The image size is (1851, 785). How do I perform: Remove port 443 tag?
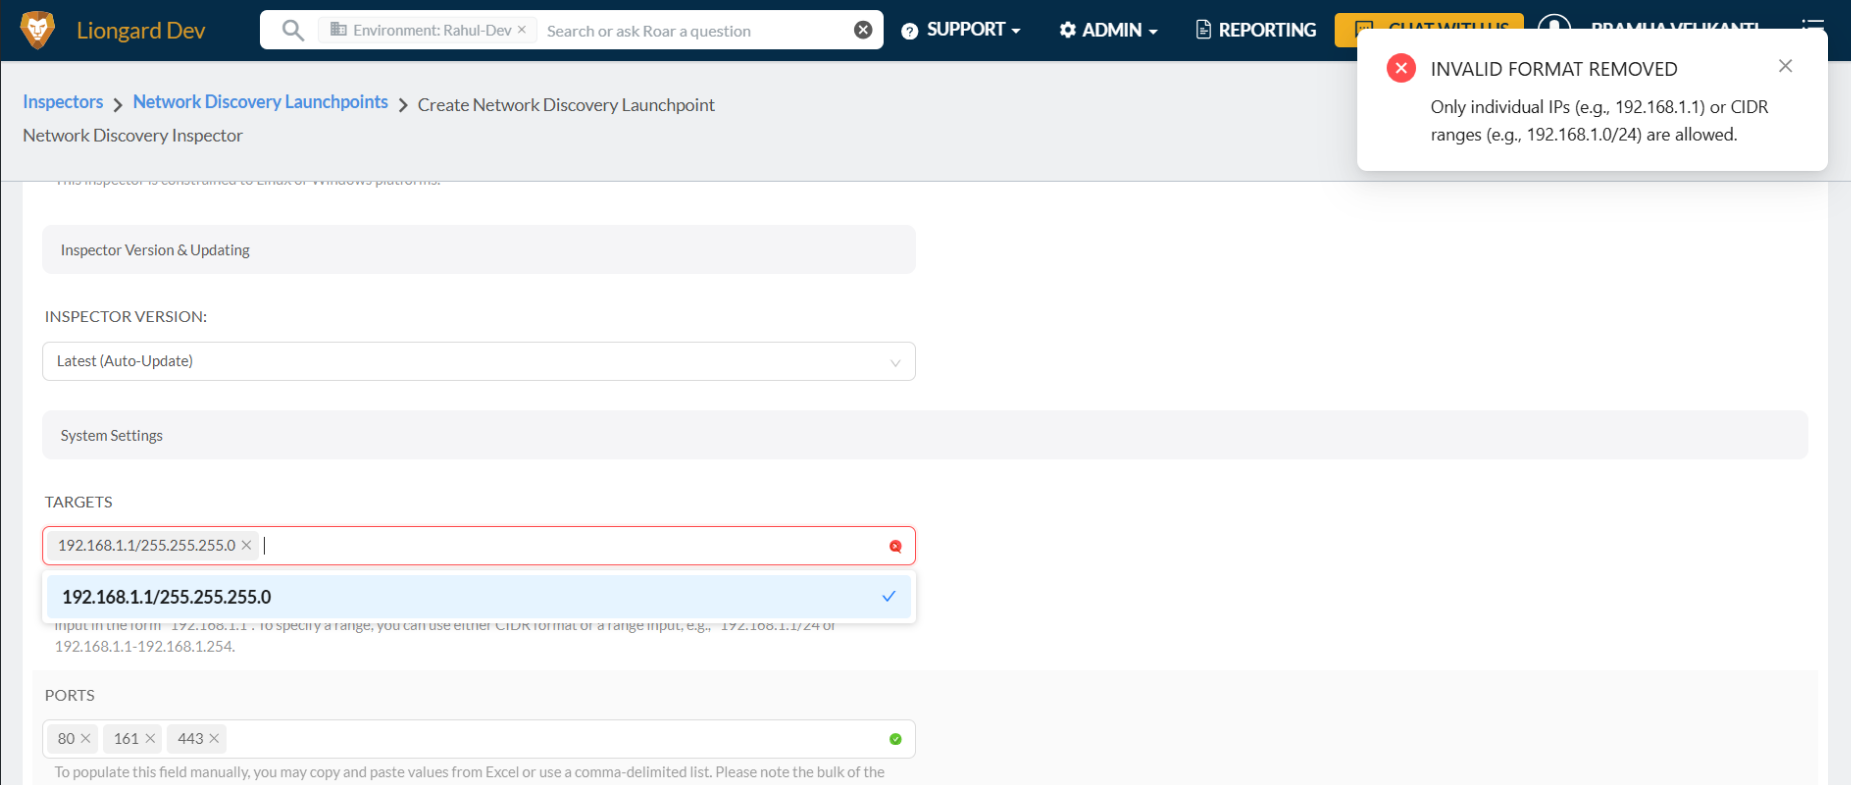214,738
